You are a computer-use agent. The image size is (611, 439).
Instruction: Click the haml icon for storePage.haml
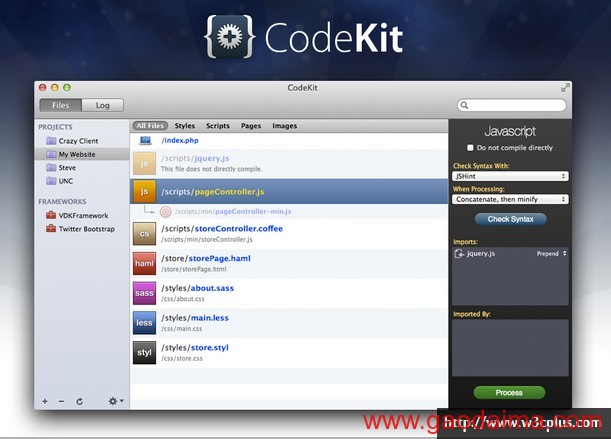144,264
